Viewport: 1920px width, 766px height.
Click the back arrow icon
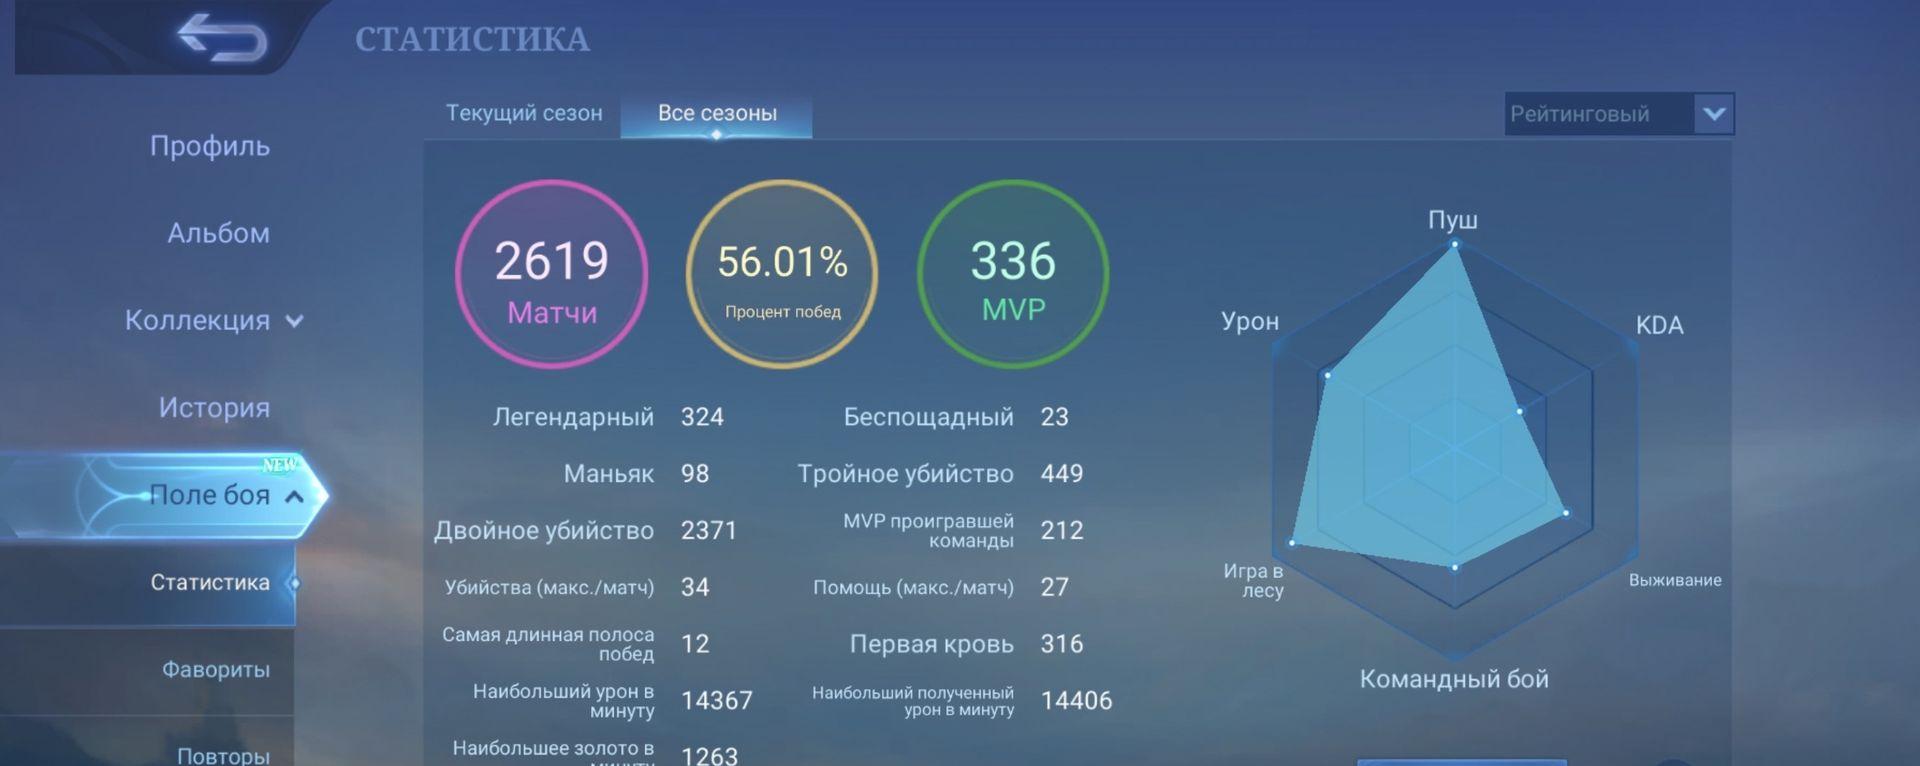[x=222, y=38]
